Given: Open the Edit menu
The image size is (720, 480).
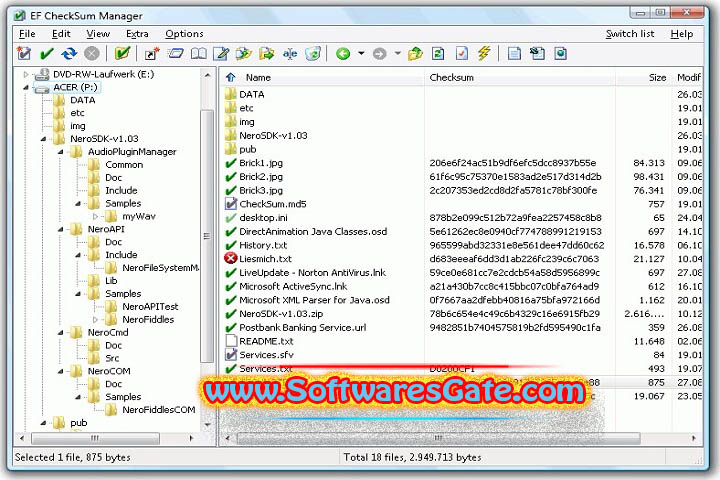Looking at the screenshot, I should coord(61,34).
